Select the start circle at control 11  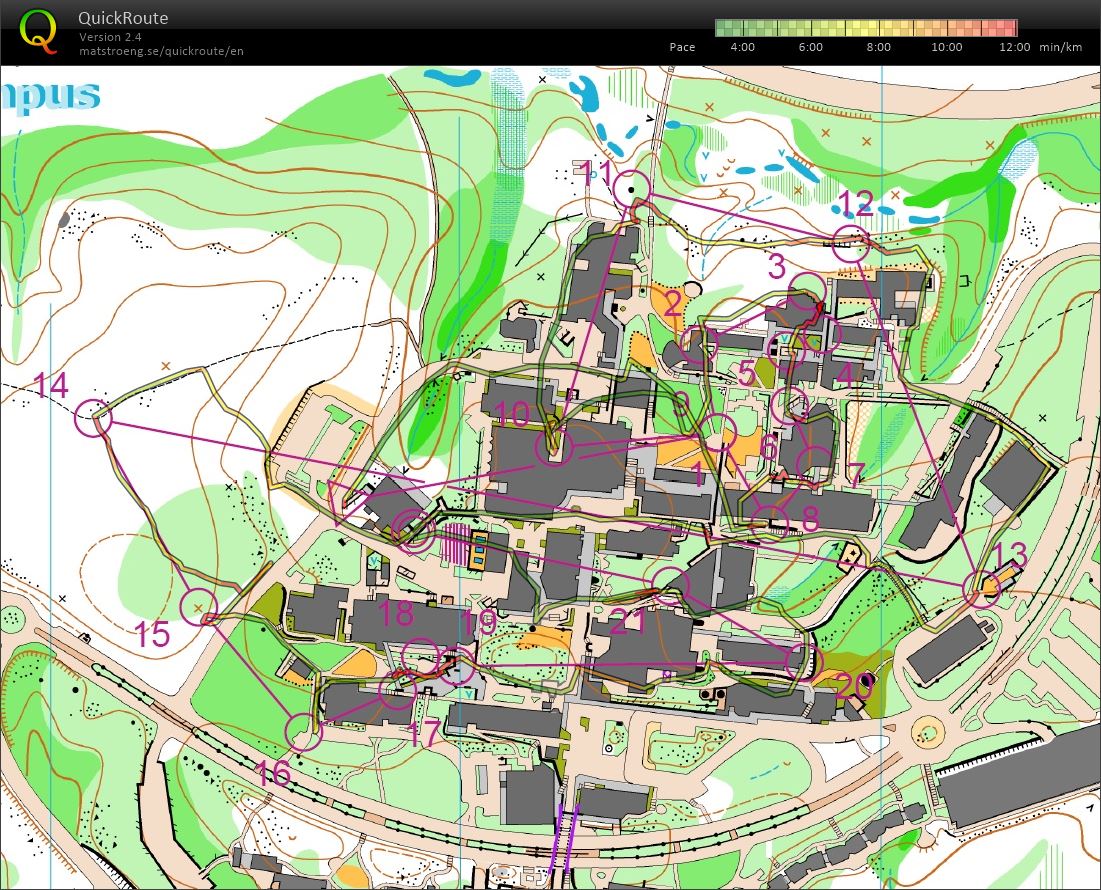[x=630, y=188]
